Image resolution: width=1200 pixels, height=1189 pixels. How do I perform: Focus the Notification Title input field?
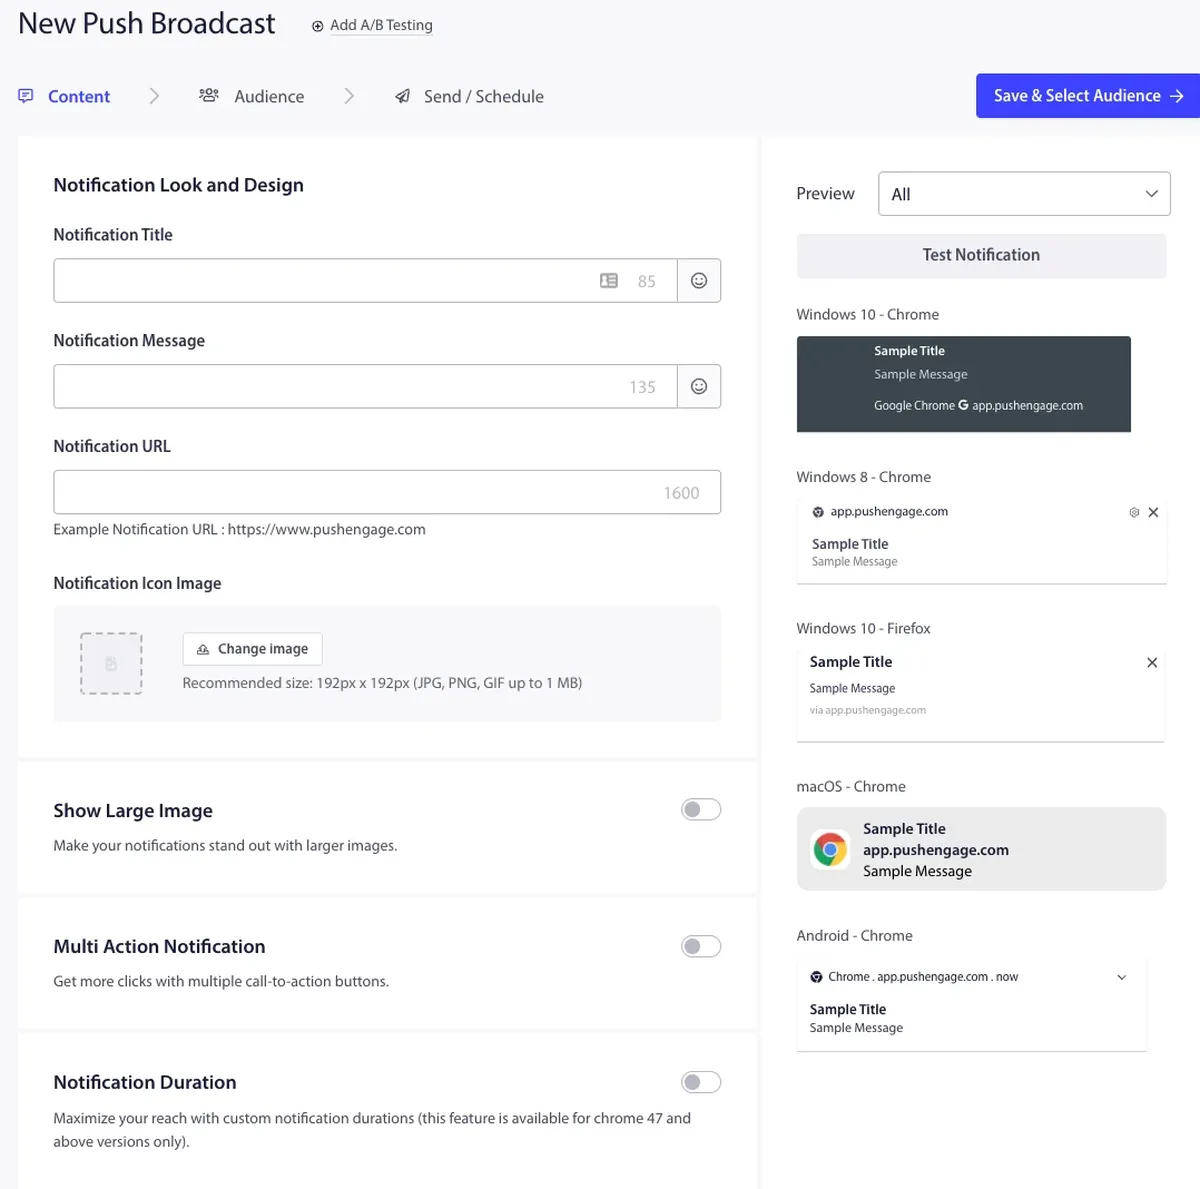coord(365,281)
